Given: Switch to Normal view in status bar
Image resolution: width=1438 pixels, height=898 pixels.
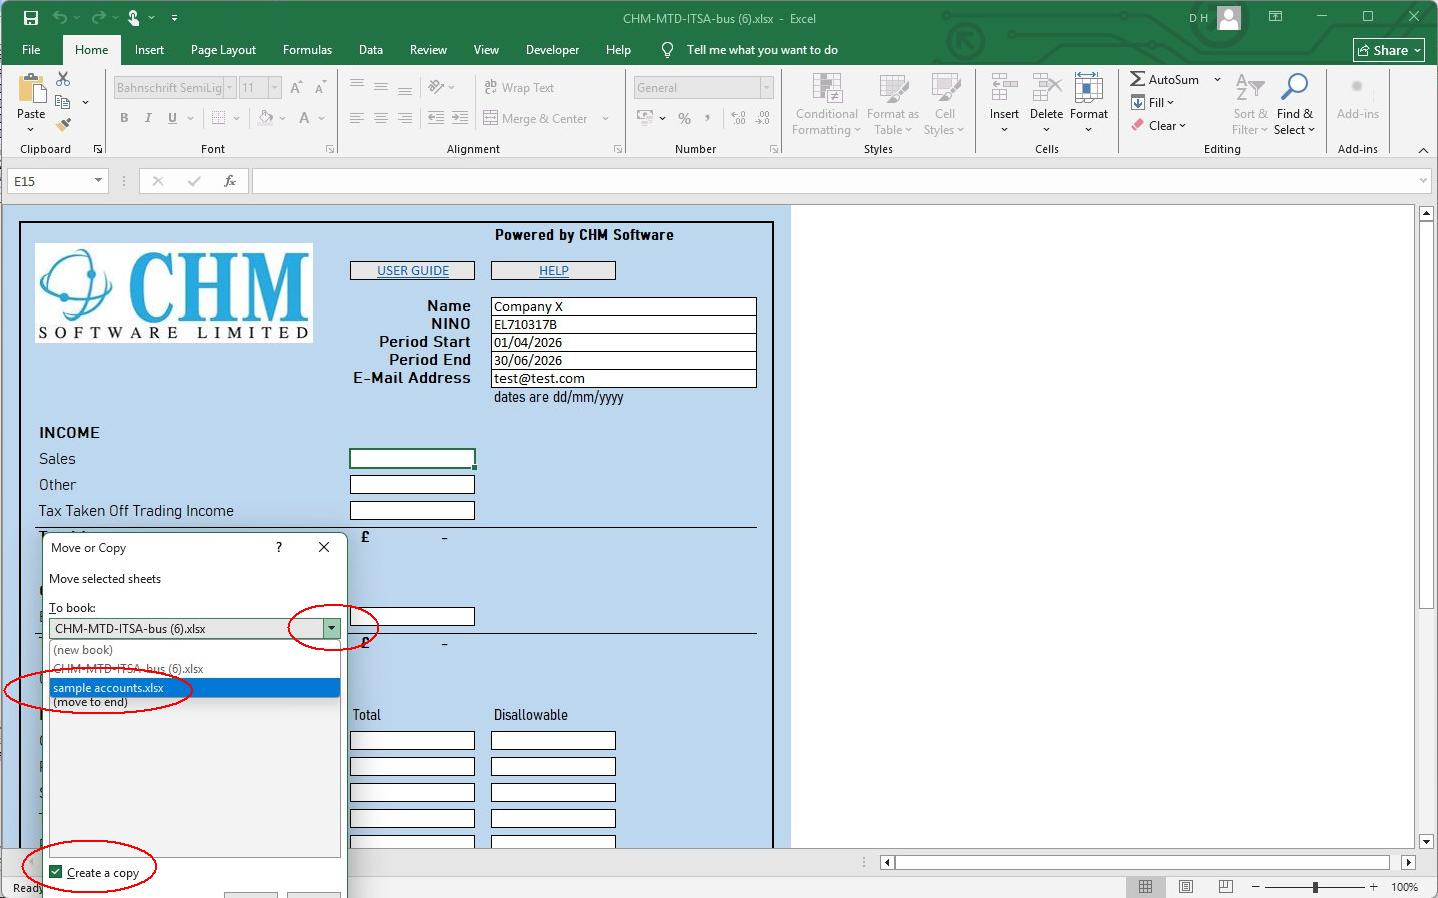Looking at the screenshot, I should click(1146, 887).
